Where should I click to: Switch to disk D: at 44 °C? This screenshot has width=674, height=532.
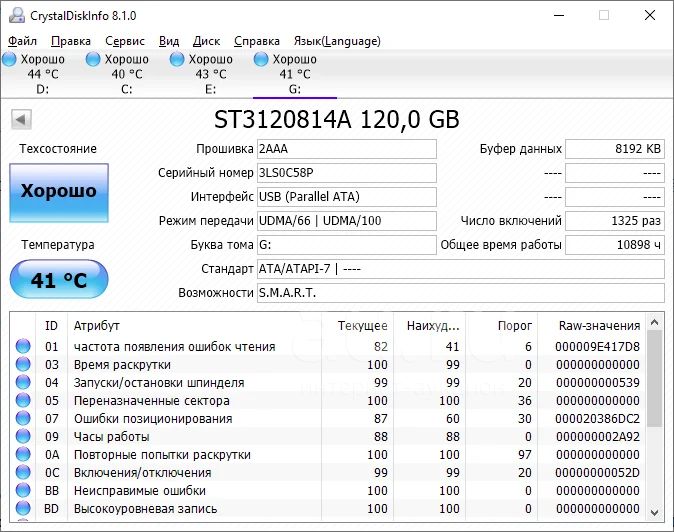pos(43,74)
